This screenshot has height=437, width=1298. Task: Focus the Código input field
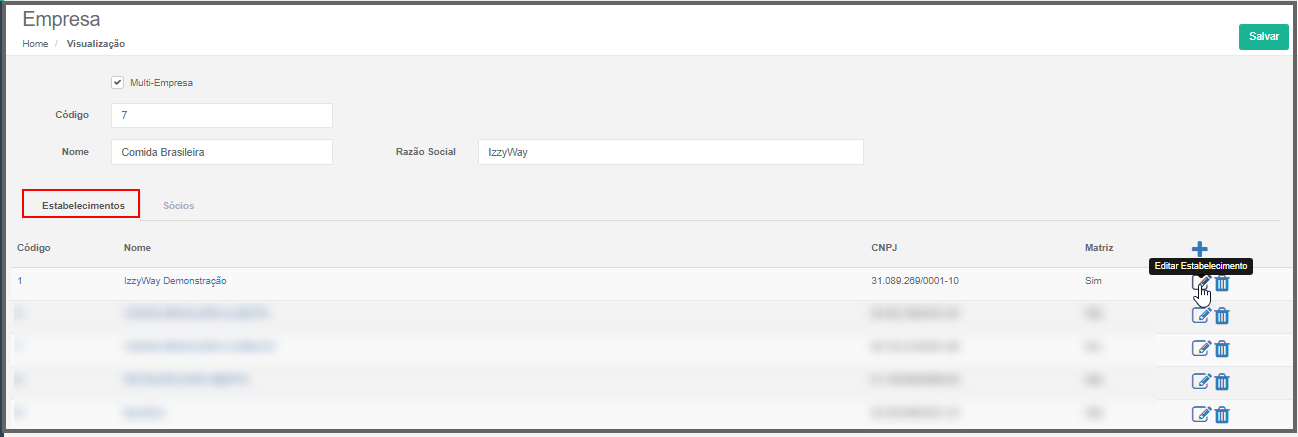click(222, 115)
